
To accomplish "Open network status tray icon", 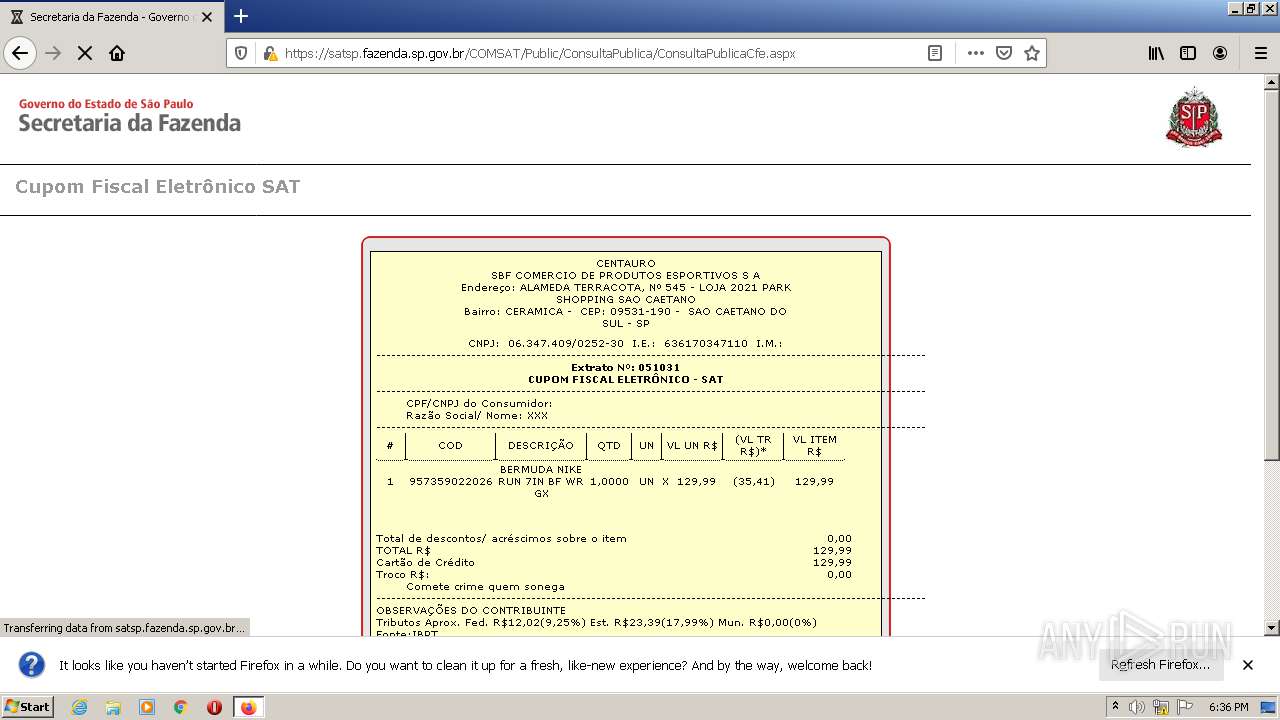I will pos(1161,707).
